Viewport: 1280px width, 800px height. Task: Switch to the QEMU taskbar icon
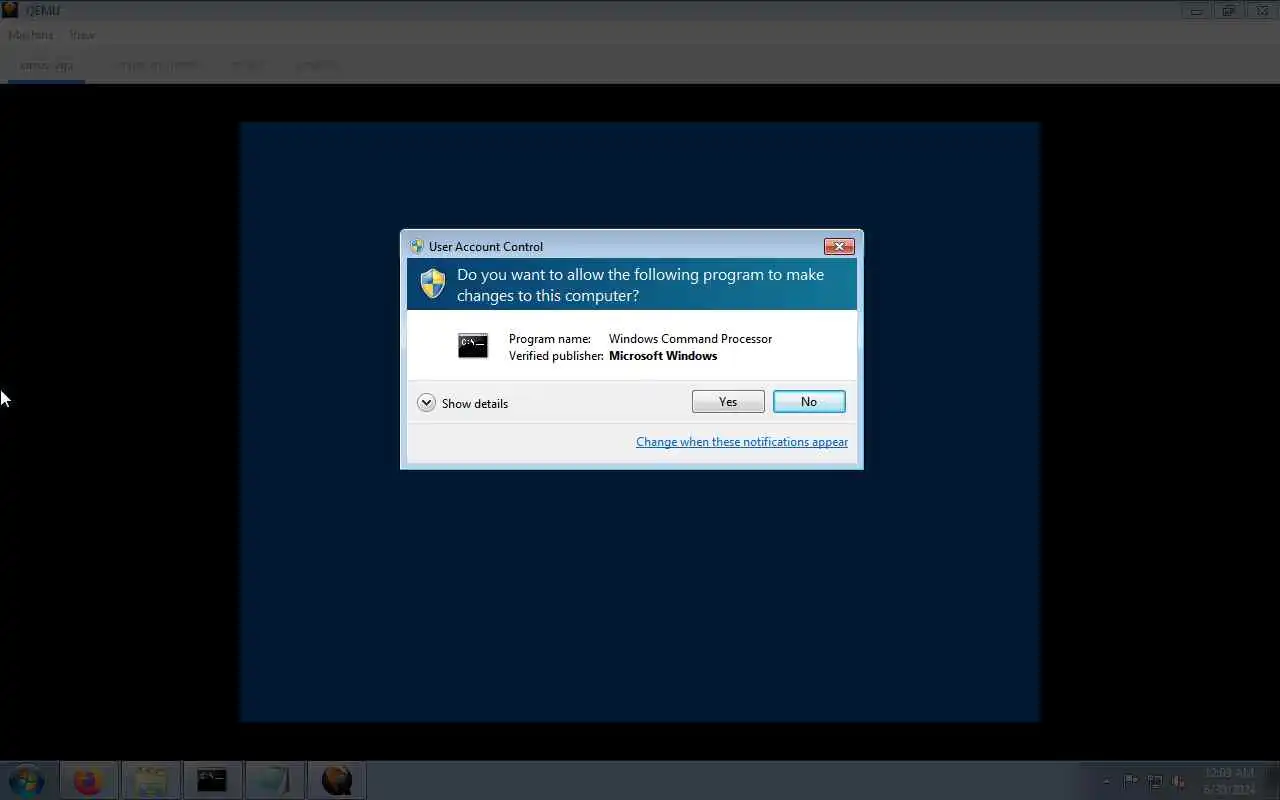point(337,780)
